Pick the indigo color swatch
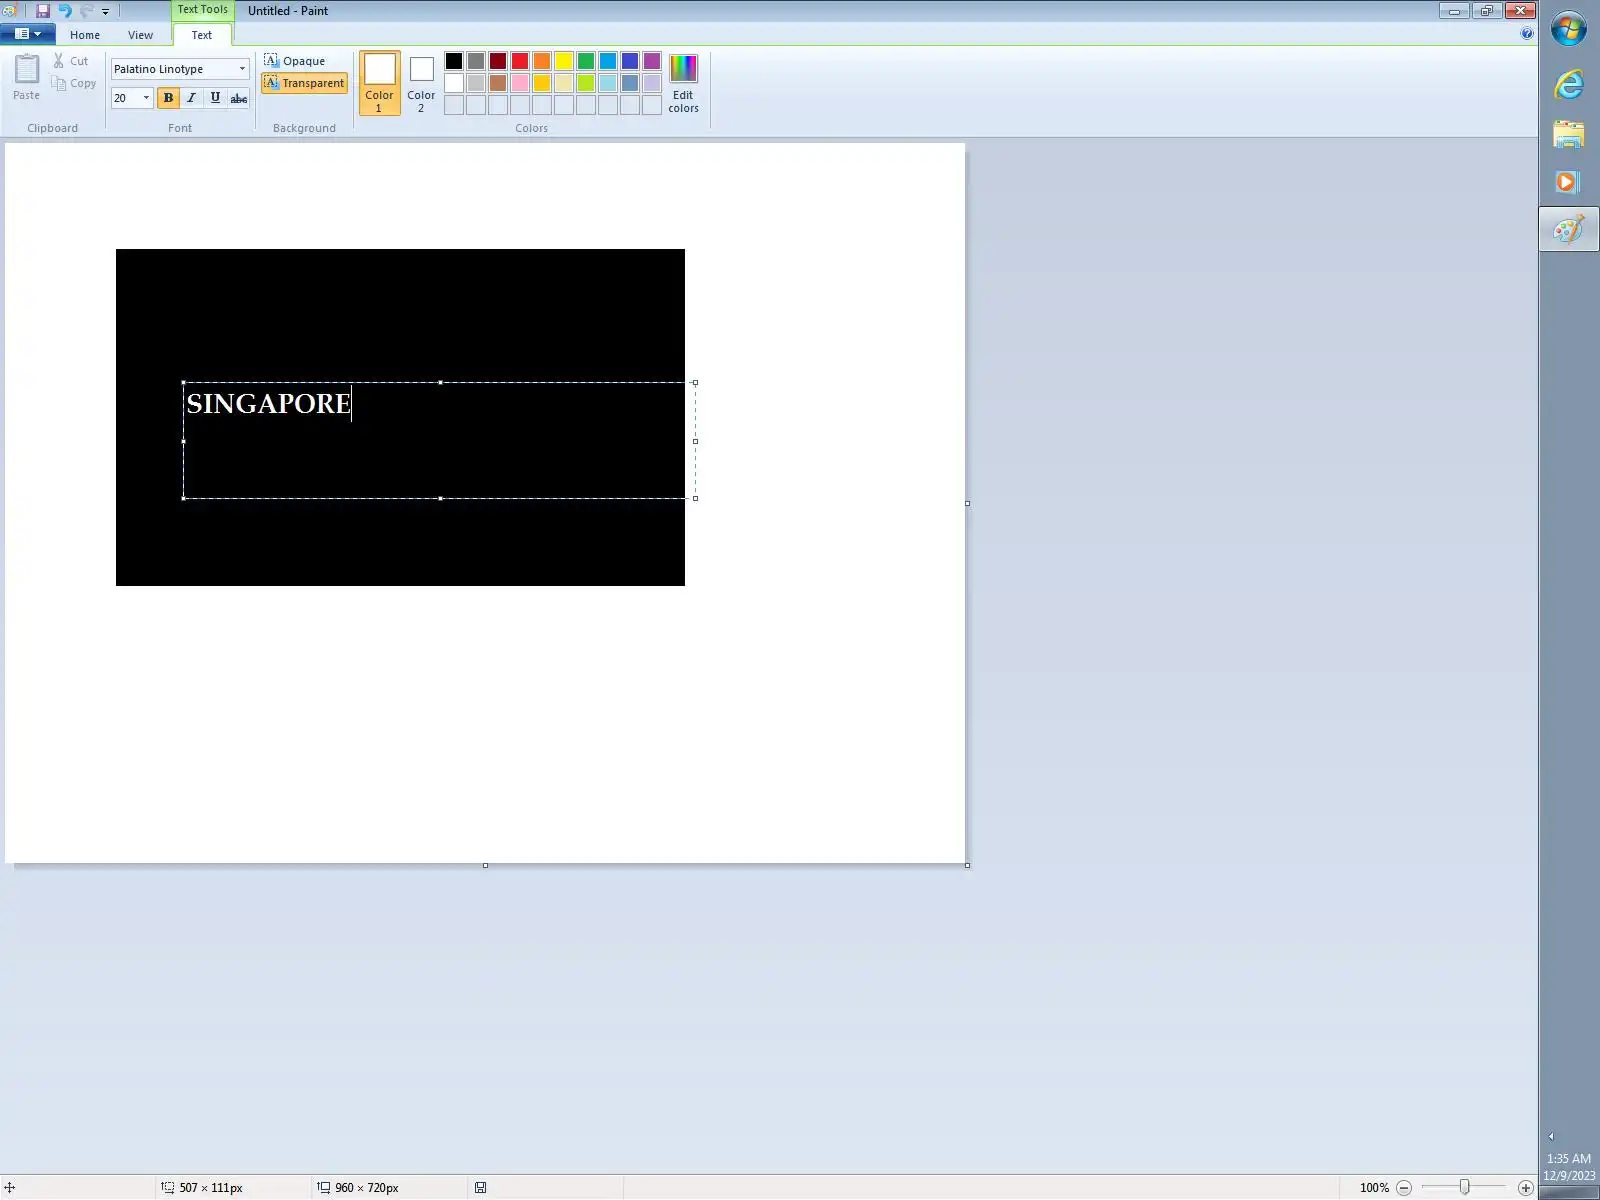This screenshot has height=1200, width=1600. [x=630, y=61]
